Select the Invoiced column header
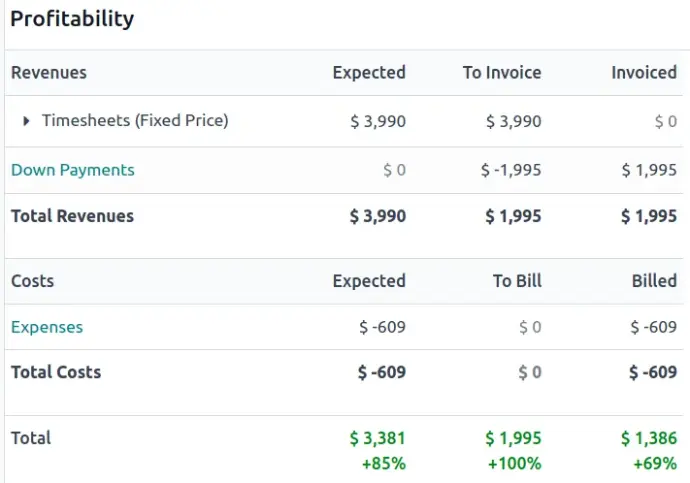 pyautogui.click(x=644, y=73)
